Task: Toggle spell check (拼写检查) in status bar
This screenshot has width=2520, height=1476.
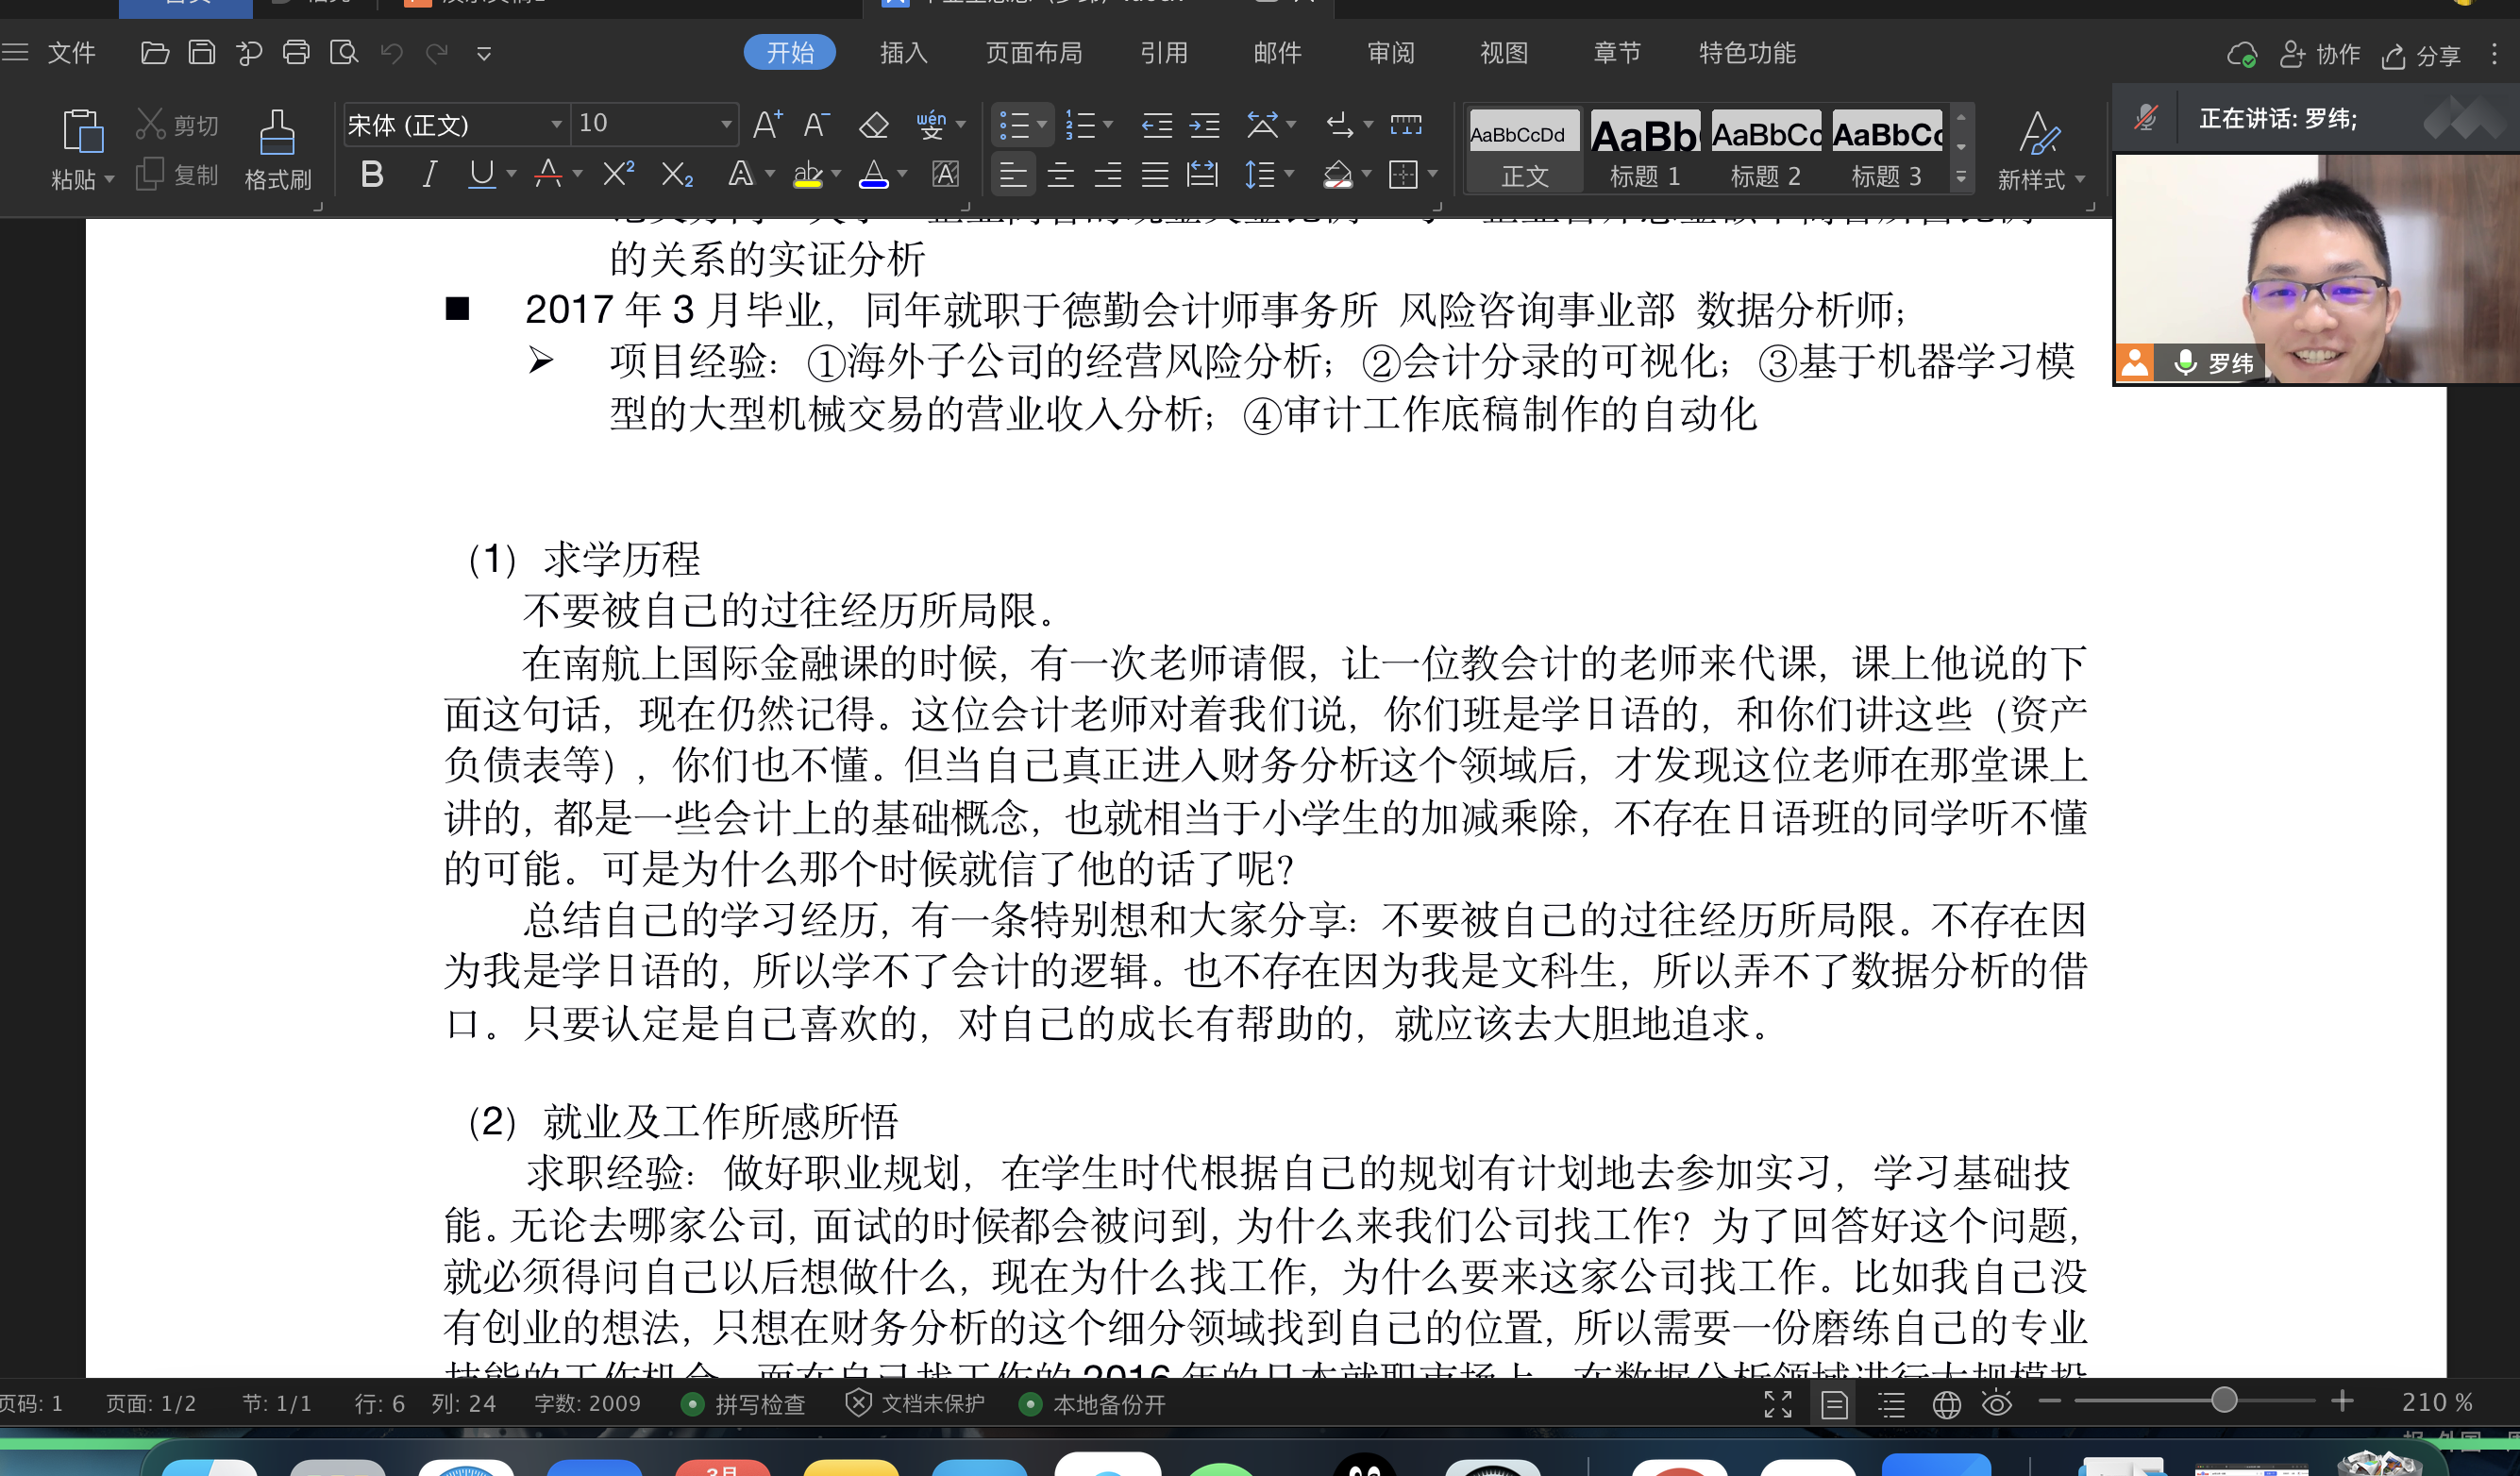Action: point(743,1404)
